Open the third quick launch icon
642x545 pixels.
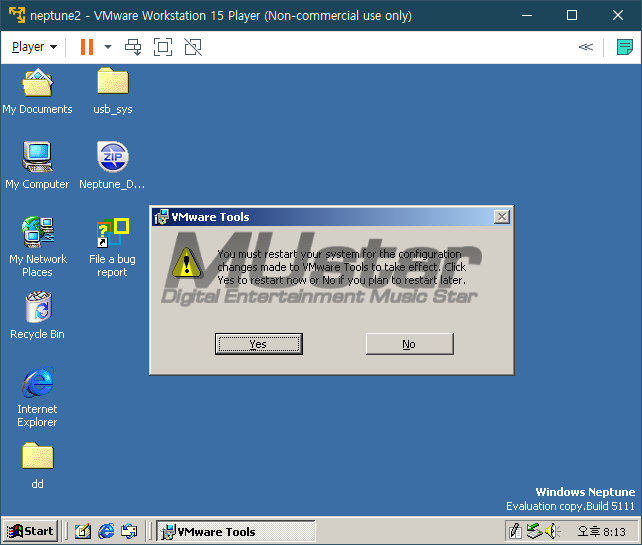click(x=129, y=531)
